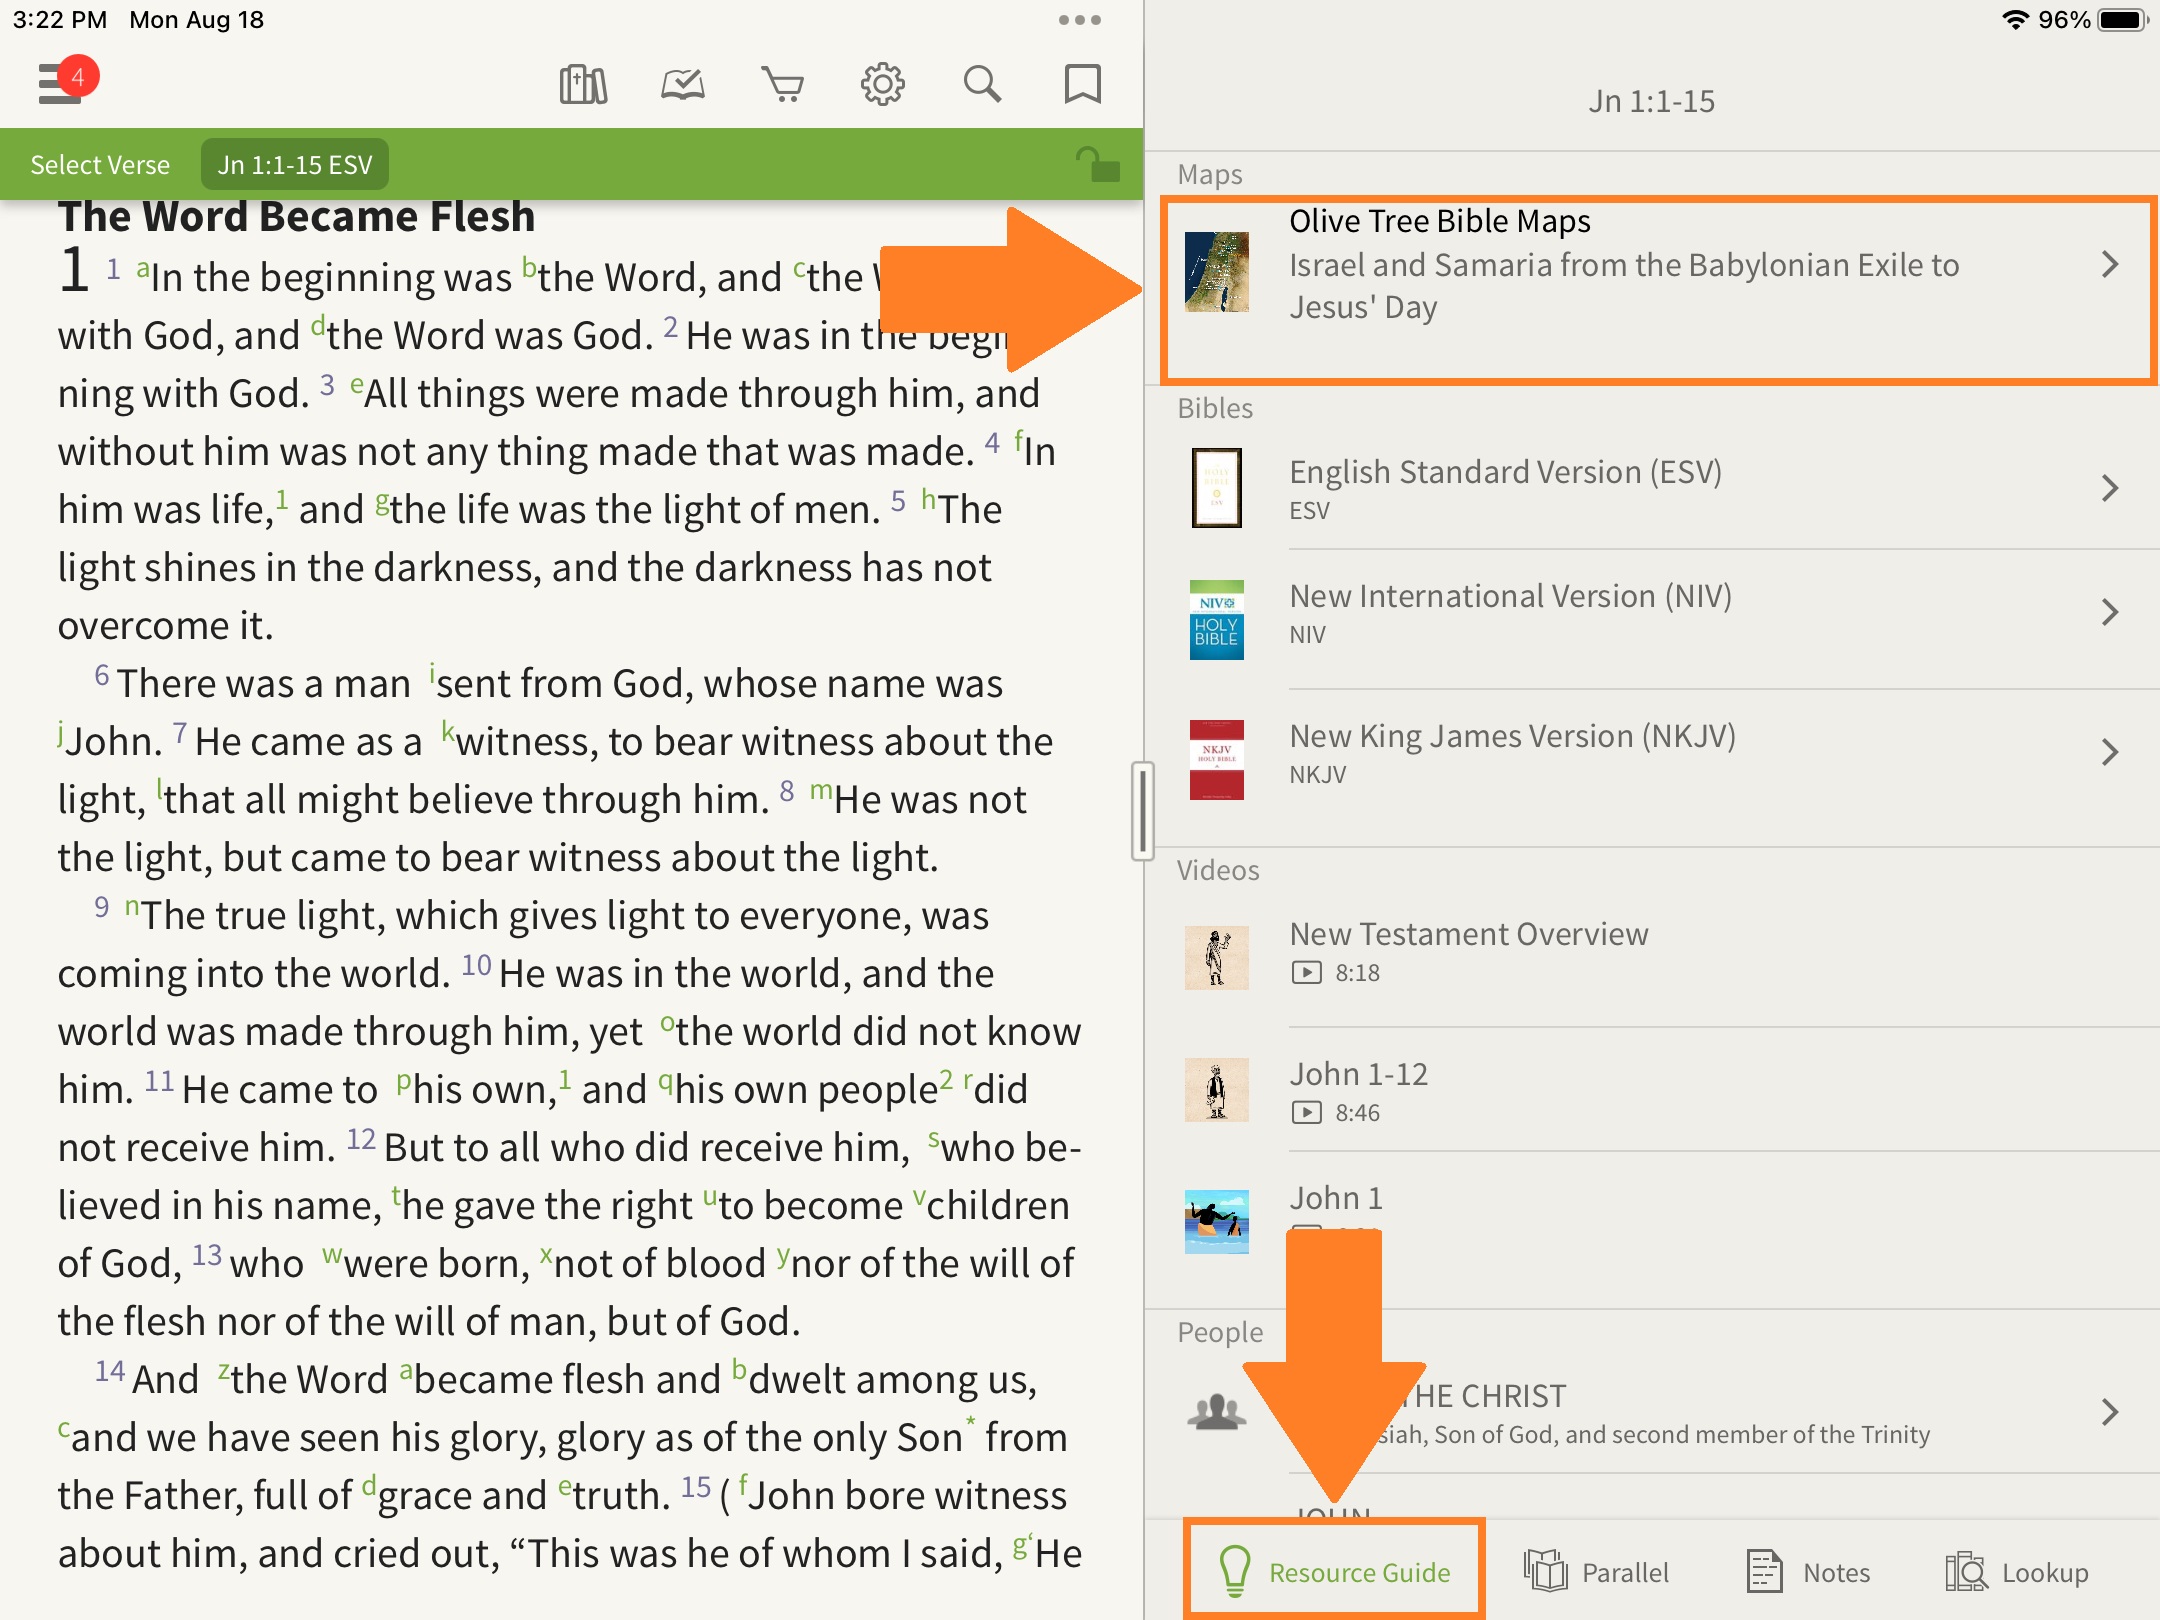Tap the People group icon
This screenshot has width=2160, height=1620.
point(1217,1412)
